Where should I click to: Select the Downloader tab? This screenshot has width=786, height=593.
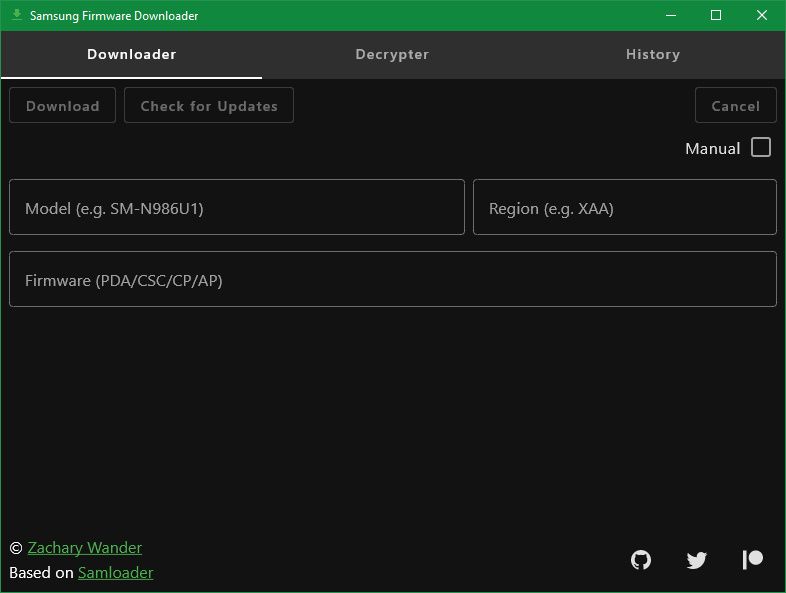coord(131,54)
